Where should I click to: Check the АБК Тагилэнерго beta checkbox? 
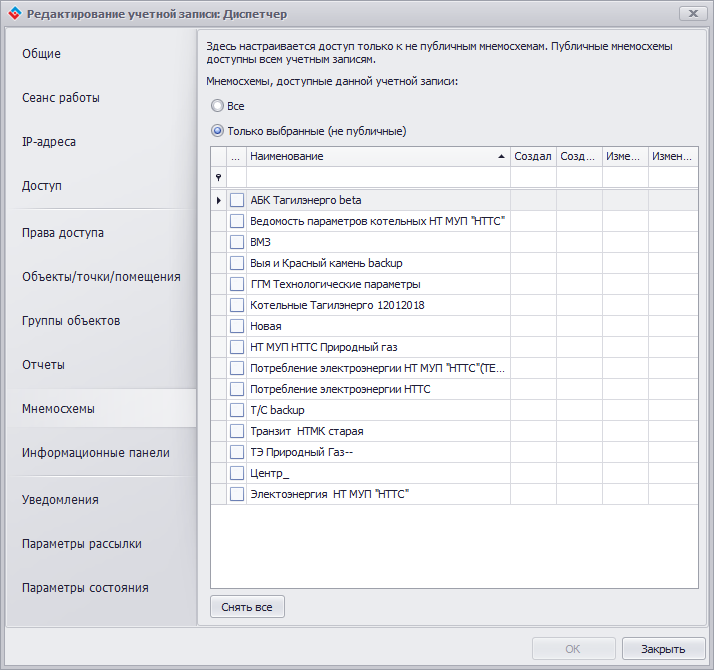coord(237,200)
